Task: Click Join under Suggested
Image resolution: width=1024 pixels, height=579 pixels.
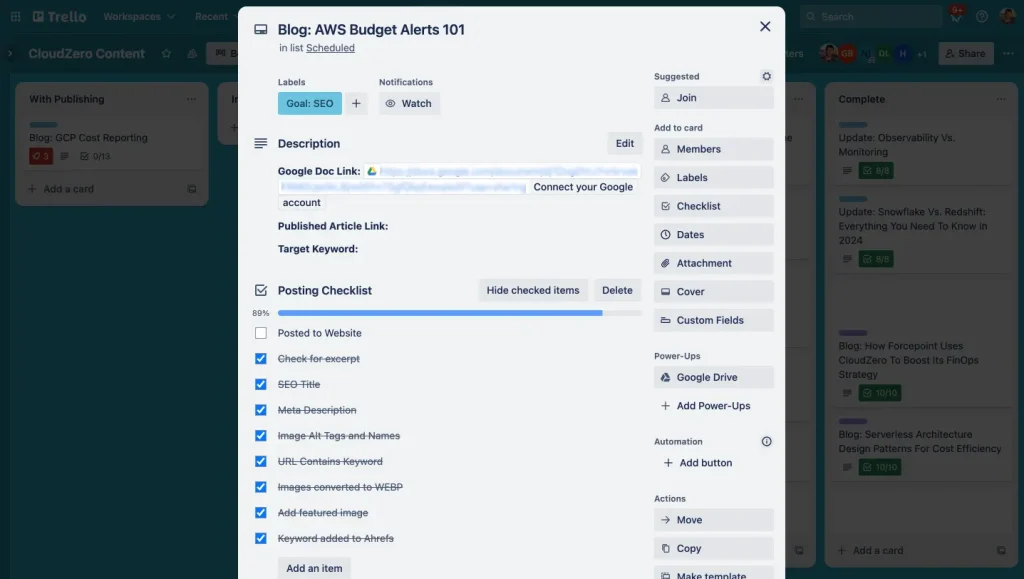Action: tap(714, 97)
